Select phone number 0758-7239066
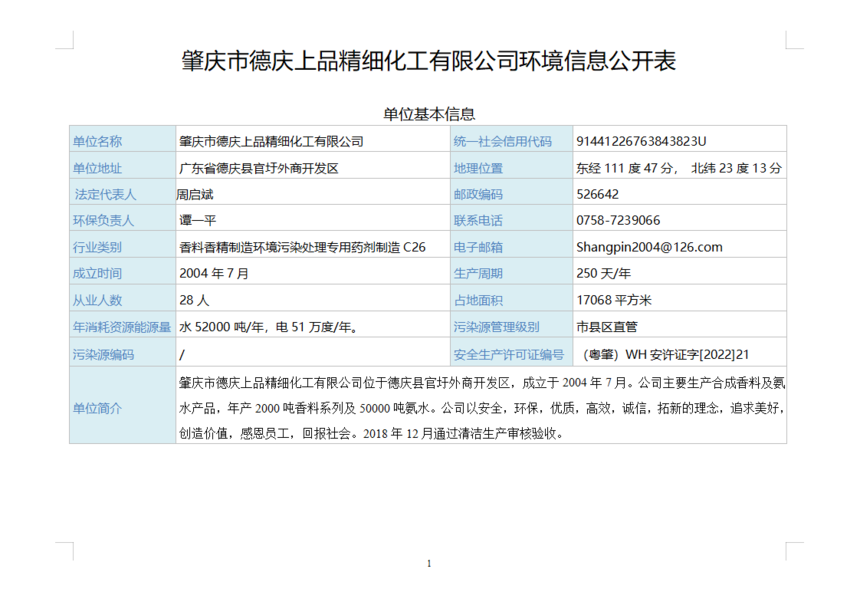 pyautogui.click(x=618, y=221)
